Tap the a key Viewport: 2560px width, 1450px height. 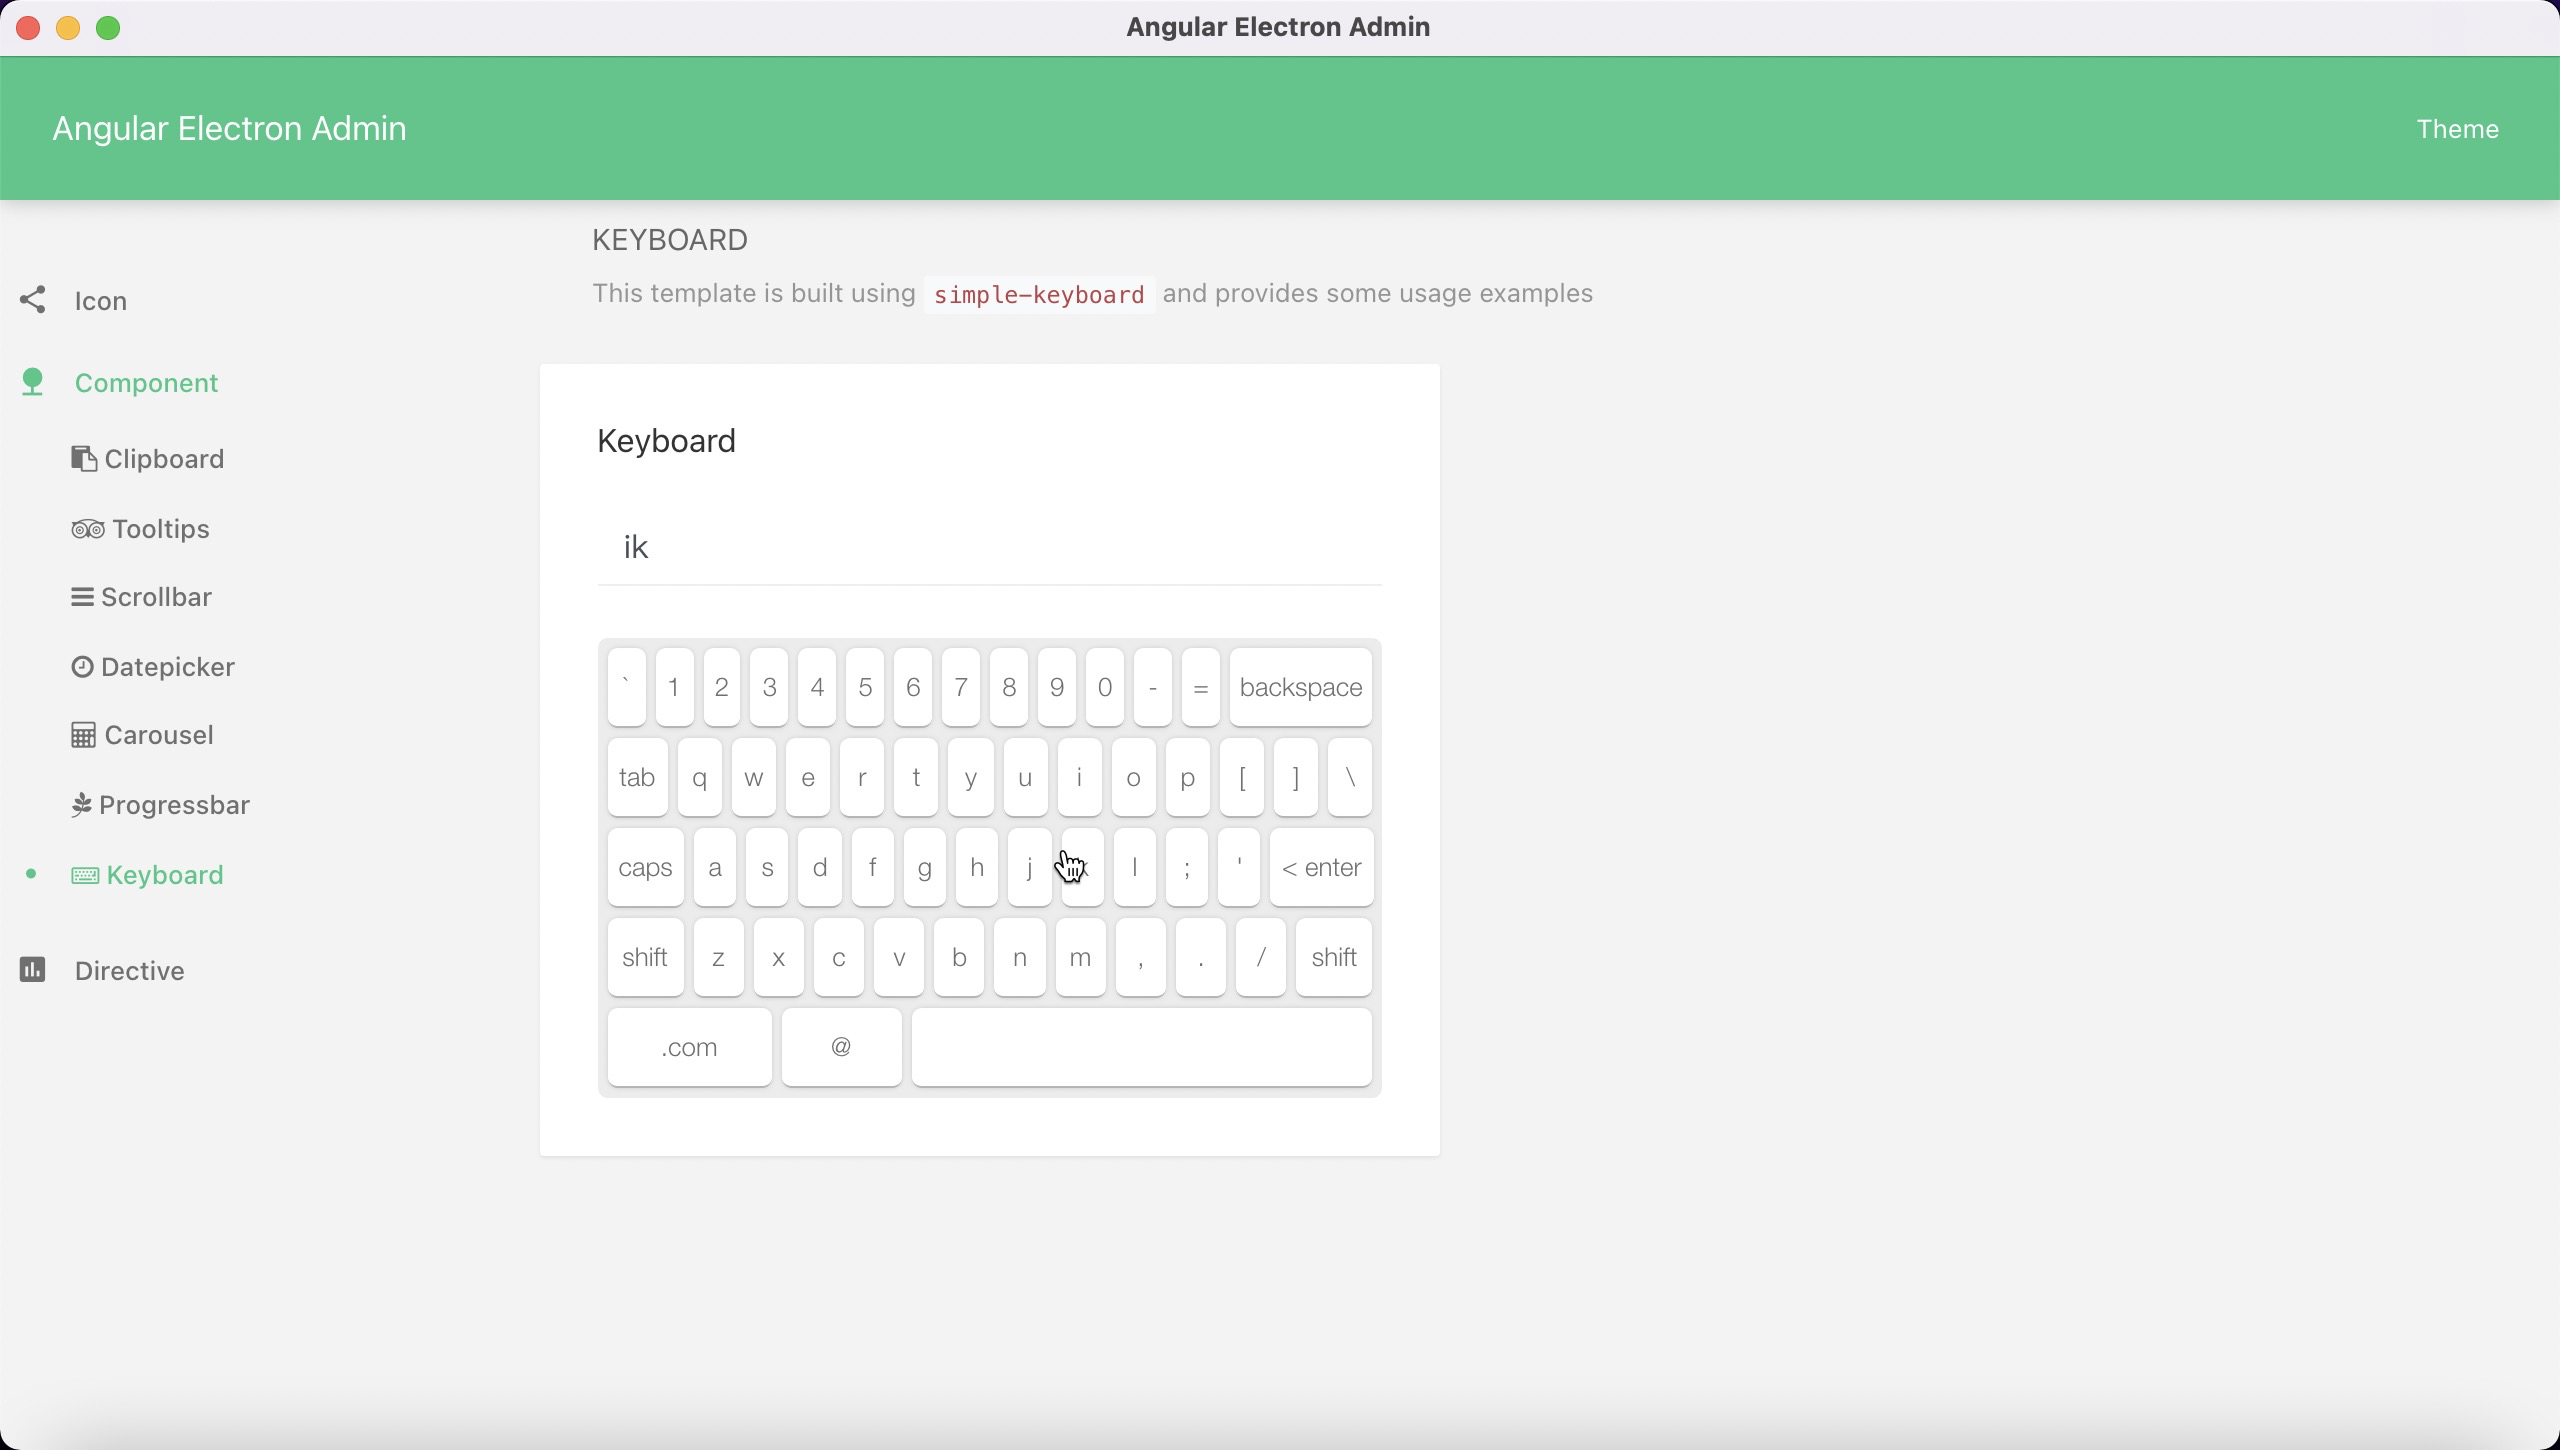point(715,867)
